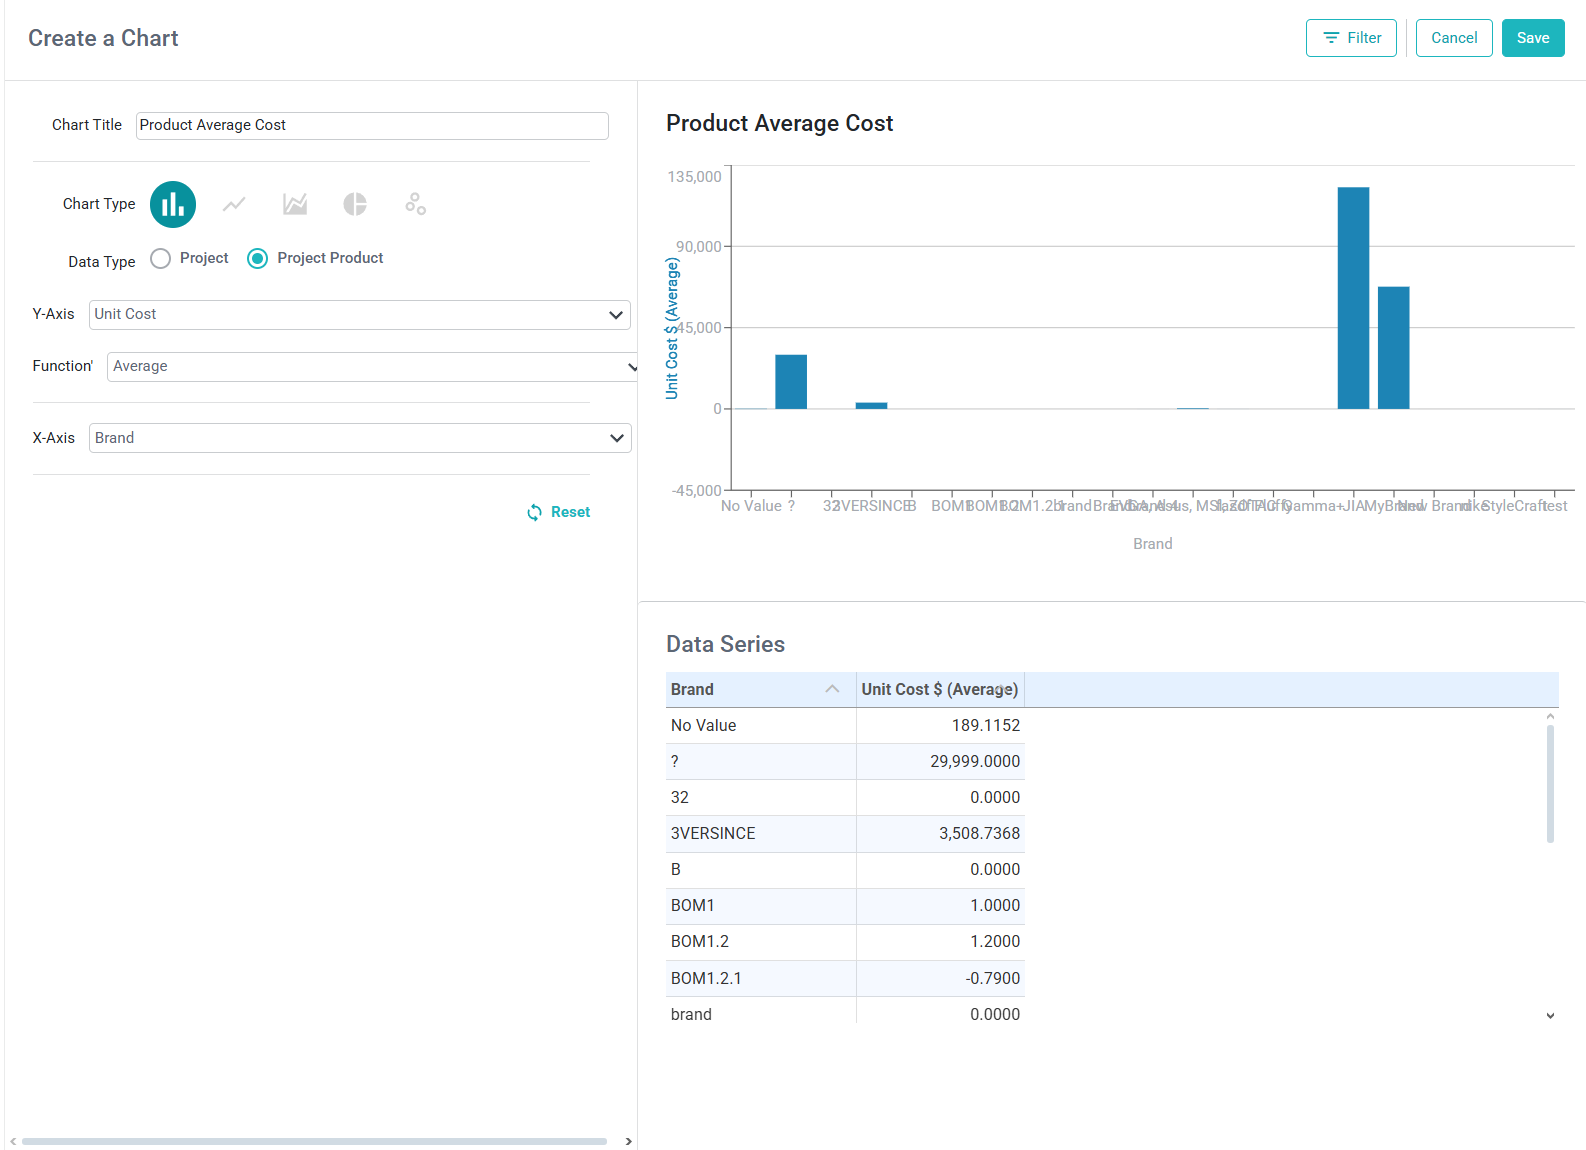This screenshot has height=1150, width=1586.
Task: Focus the Chart Title input field
Action: coord(372,125)
